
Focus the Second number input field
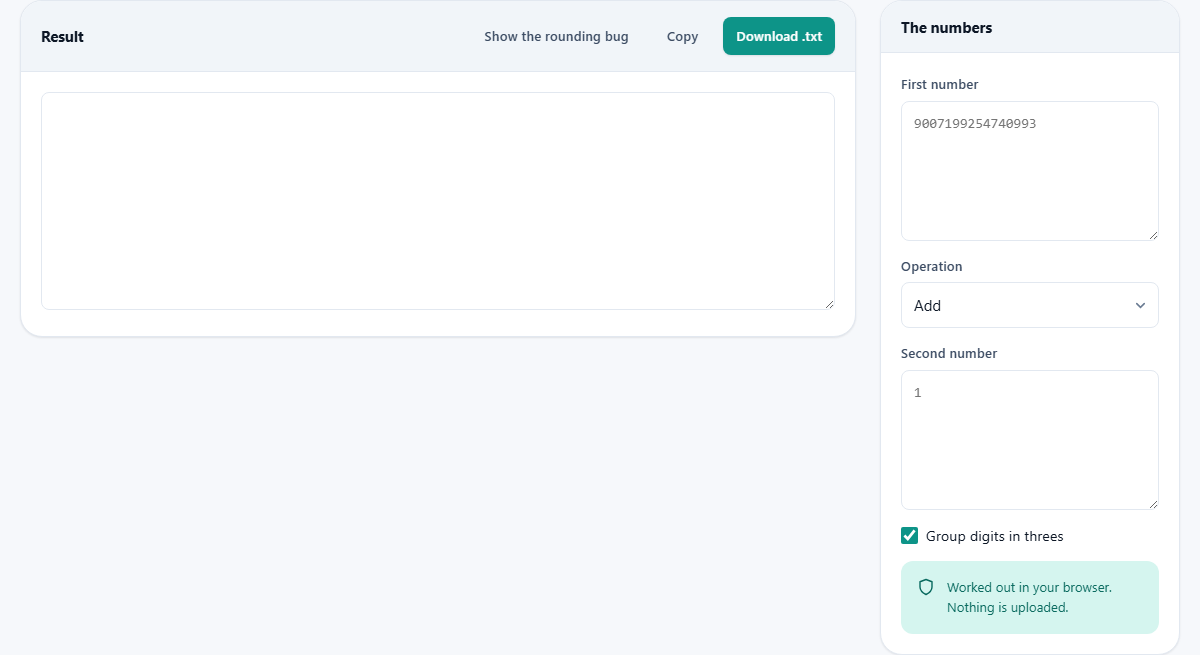[1030, 440]
